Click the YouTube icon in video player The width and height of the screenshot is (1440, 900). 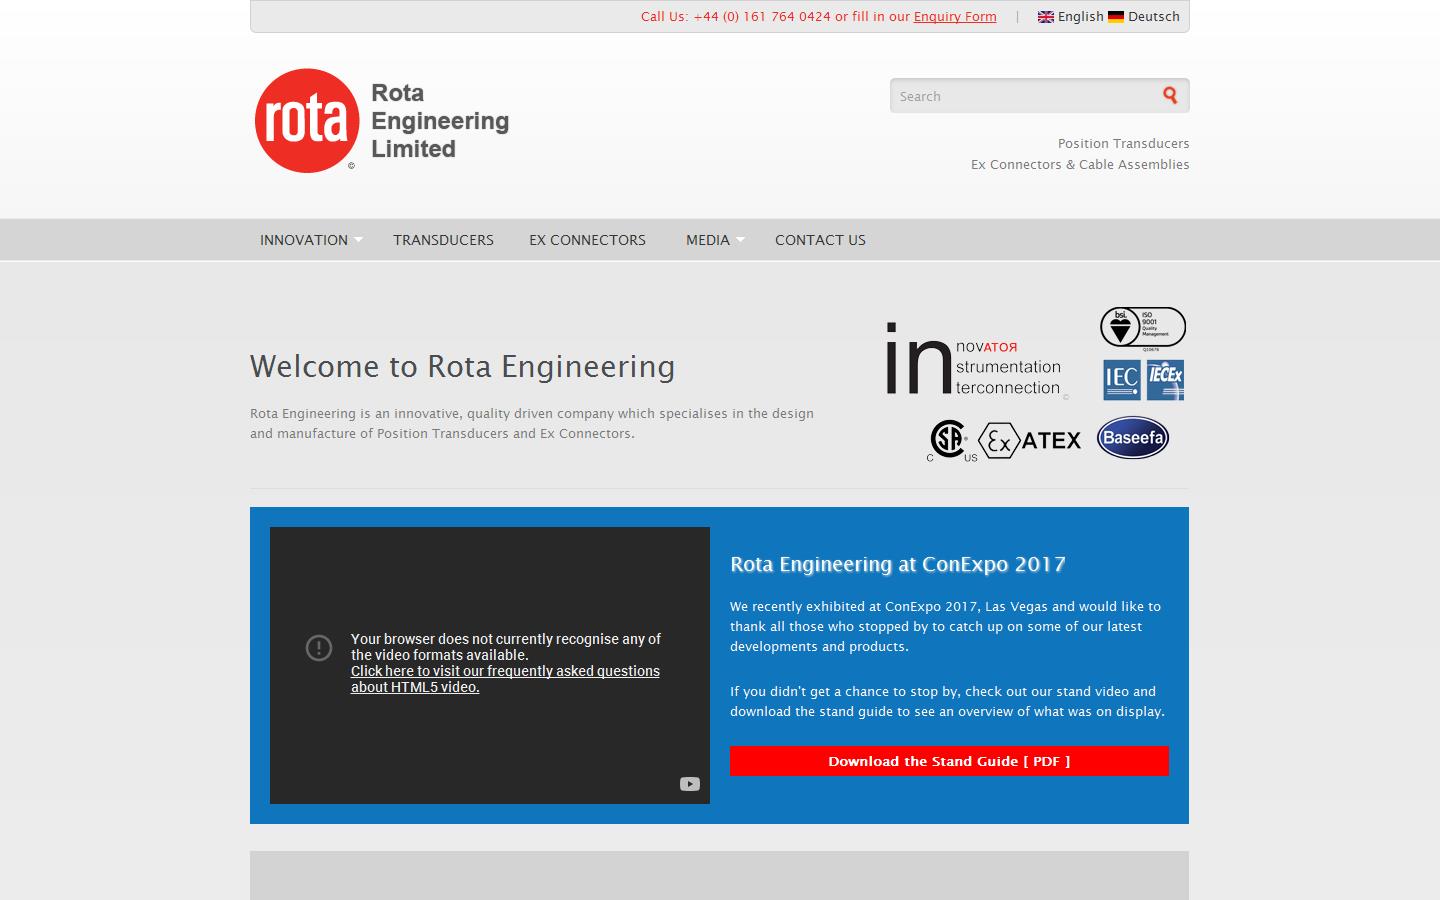690,784
